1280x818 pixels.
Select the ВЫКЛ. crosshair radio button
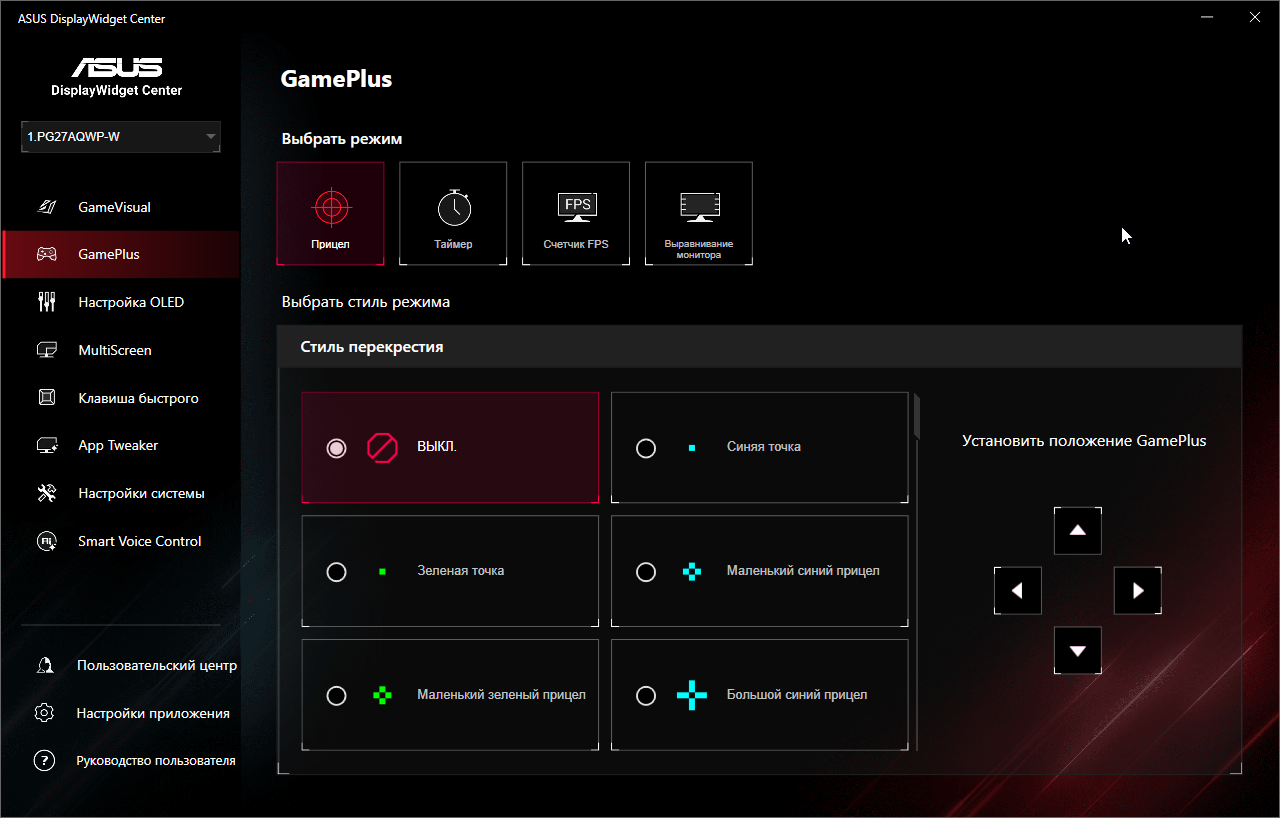point(337,448)
